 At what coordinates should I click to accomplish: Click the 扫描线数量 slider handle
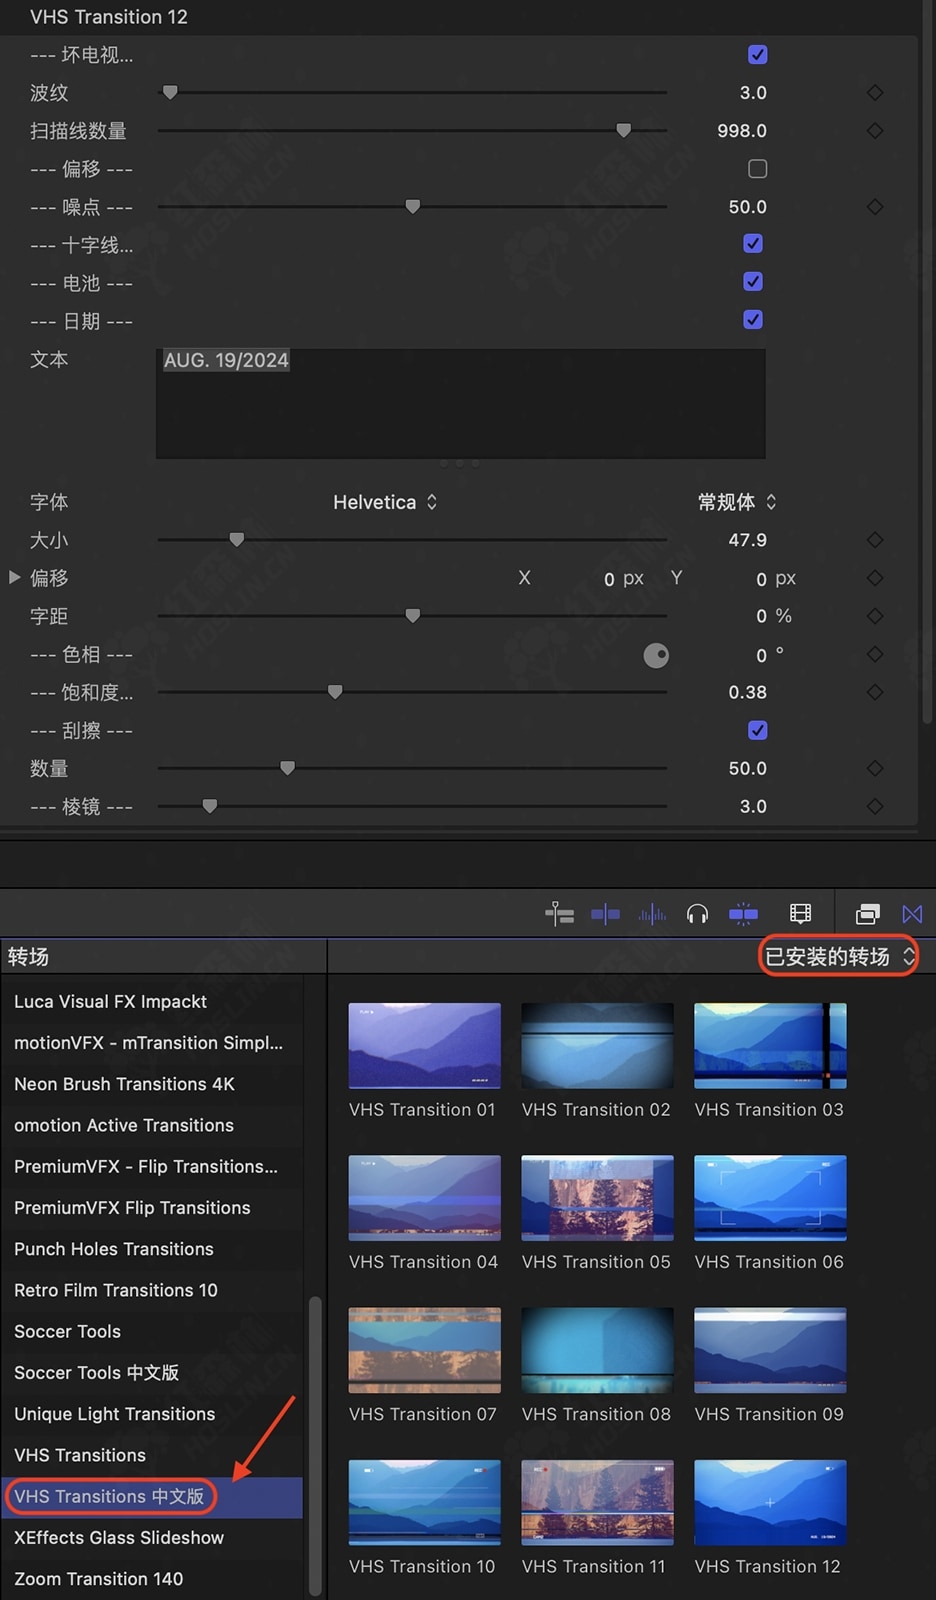tap(623, 130)
